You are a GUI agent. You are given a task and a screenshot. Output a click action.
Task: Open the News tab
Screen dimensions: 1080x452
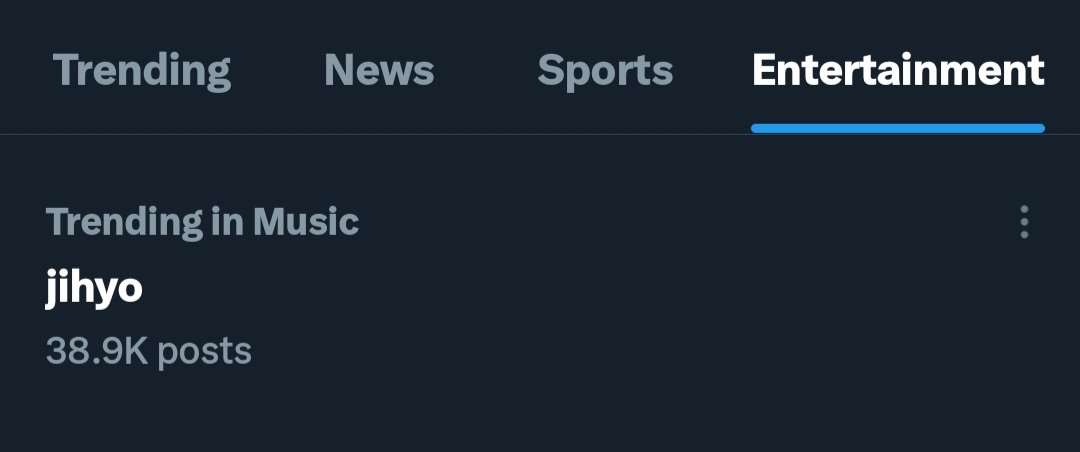point(379,71)
